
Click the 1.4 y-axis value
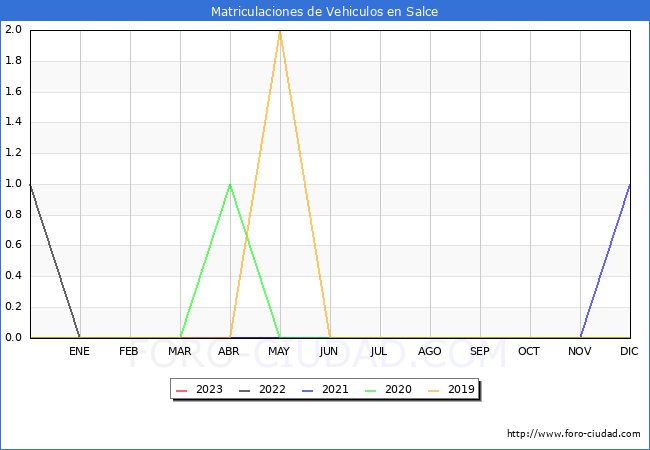point(13,122)
